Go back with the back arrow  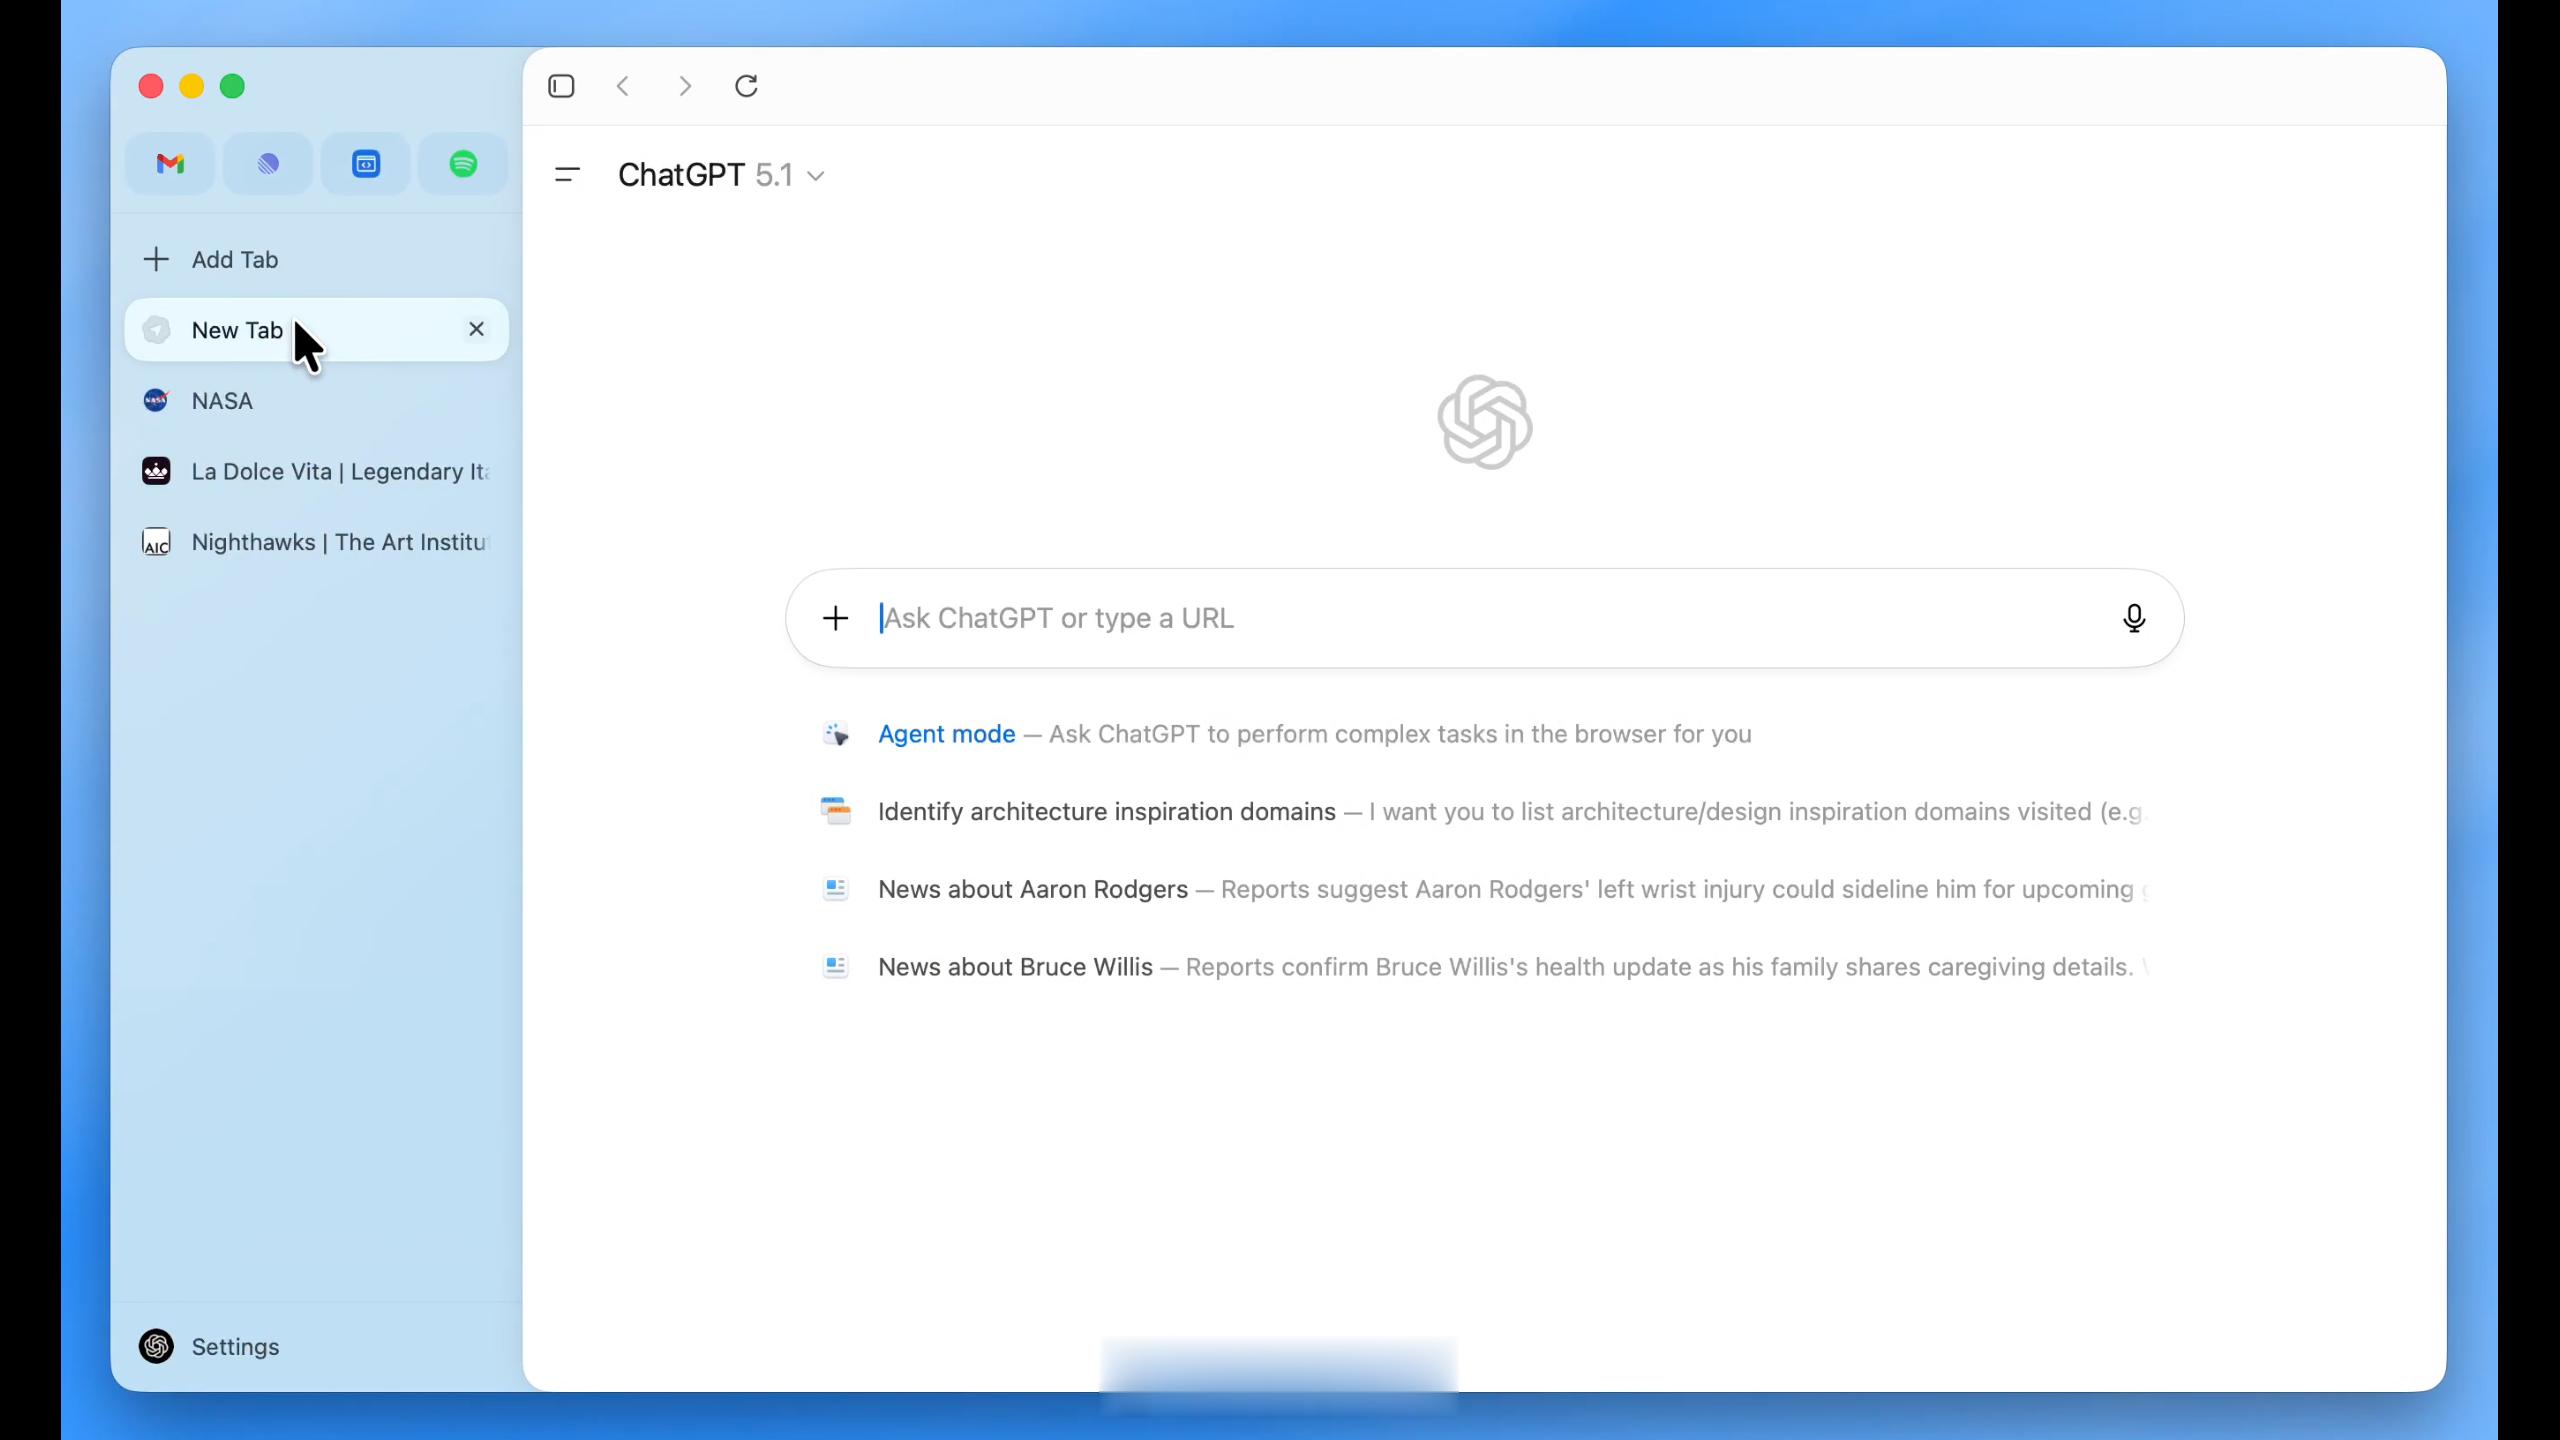[x=623, y=86]
